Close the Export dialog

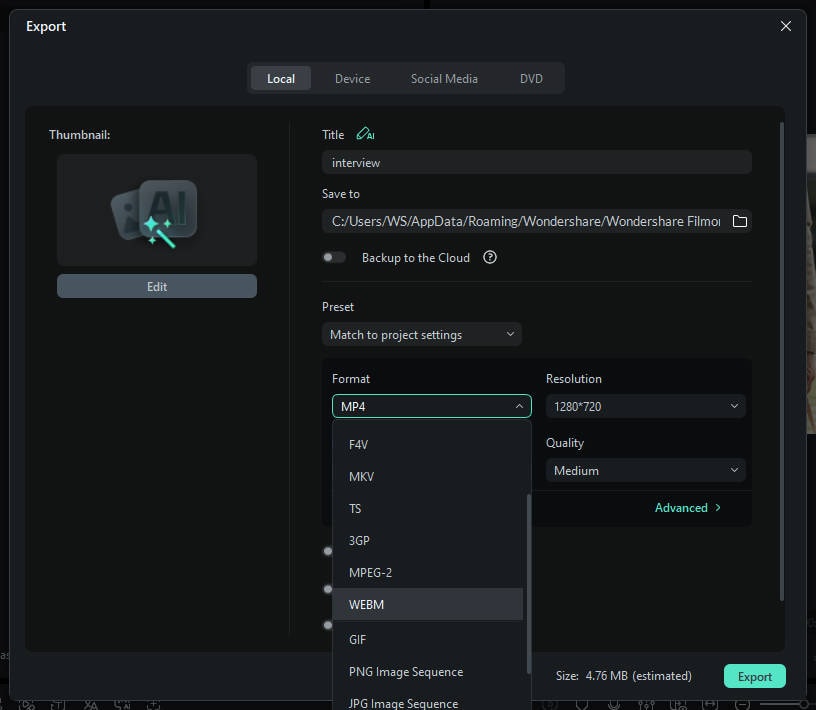click(785, 26)
